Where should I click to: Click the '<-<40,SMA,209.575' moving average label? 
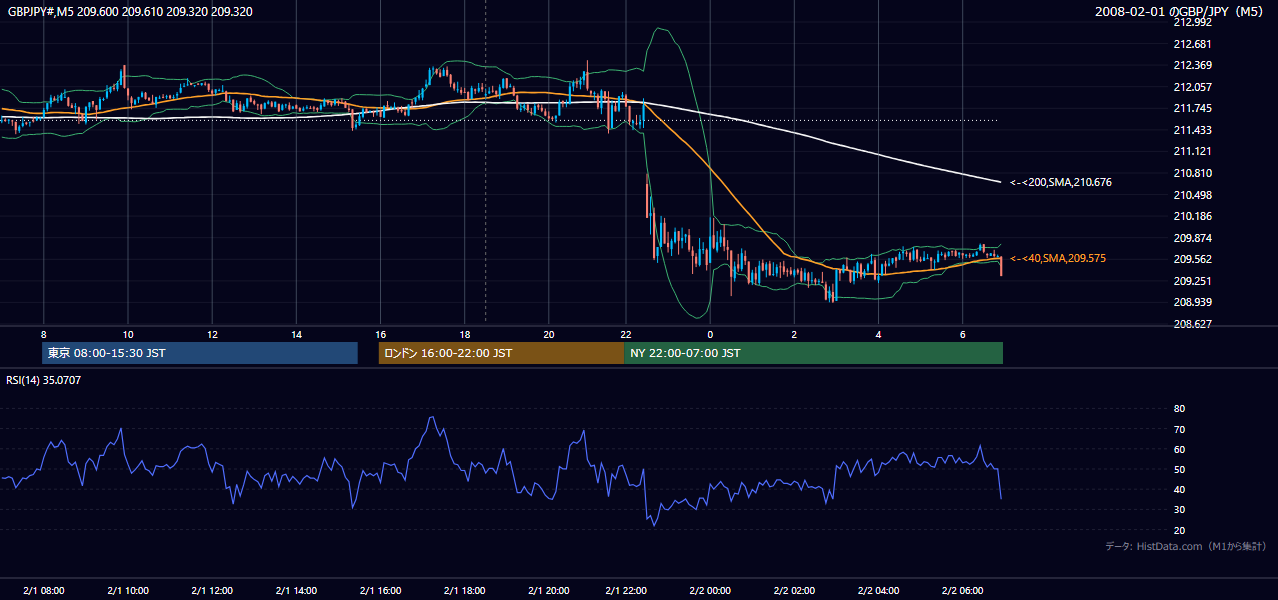tap(1057, 258)
